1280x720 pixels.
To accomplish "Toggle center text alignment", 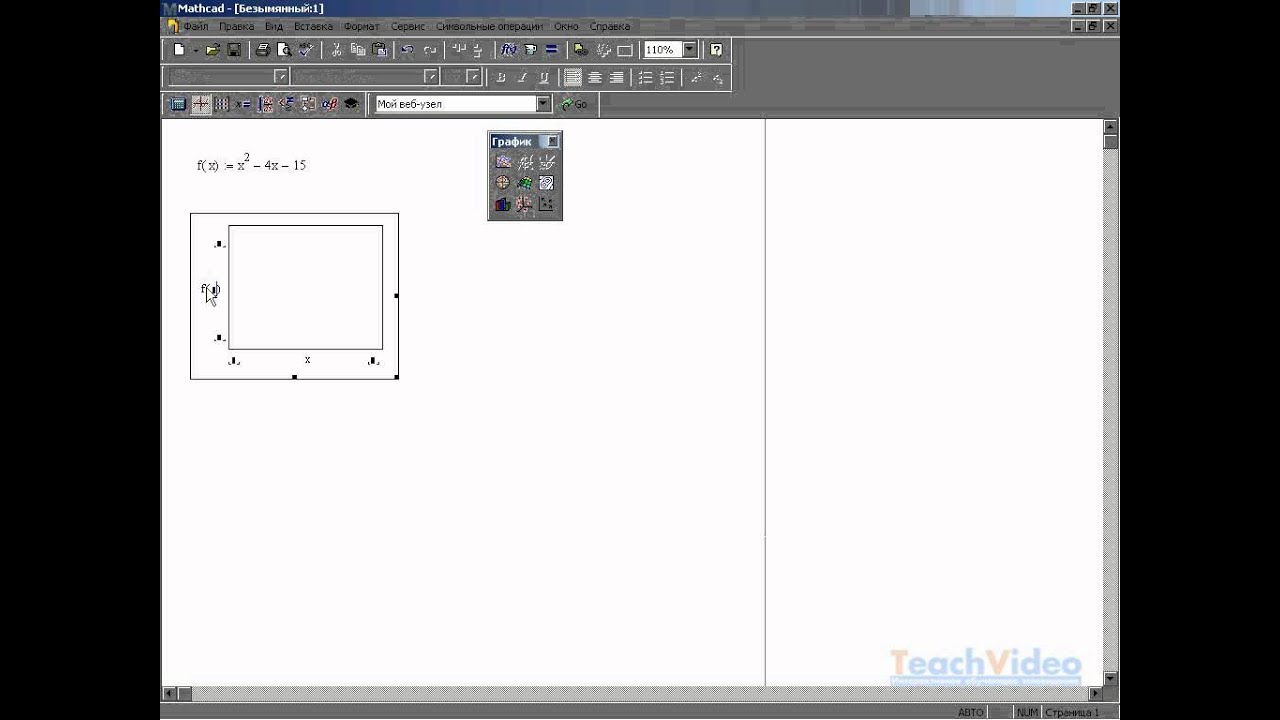I will (595, 77).
